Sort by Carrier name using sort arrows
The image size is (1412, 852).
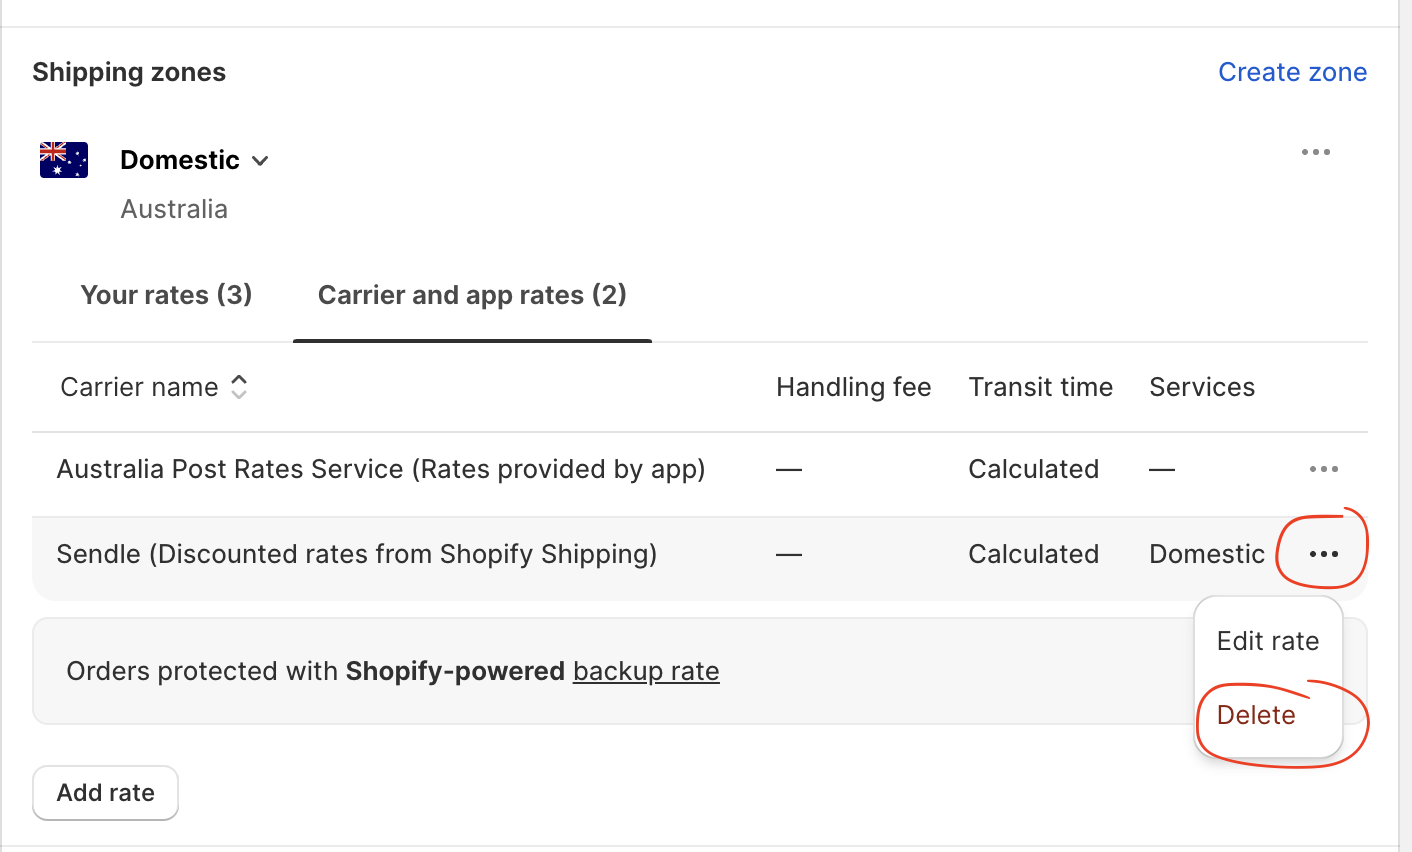[239, 387]
